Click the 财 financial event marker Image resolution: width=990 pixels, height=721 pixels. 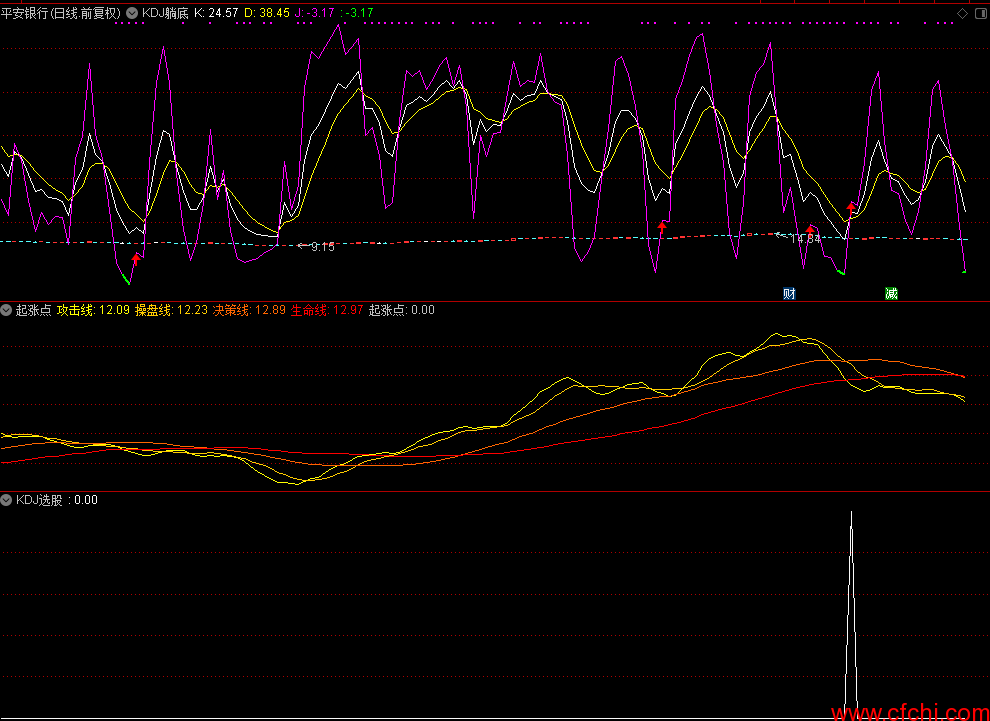[x=789, y=293]
